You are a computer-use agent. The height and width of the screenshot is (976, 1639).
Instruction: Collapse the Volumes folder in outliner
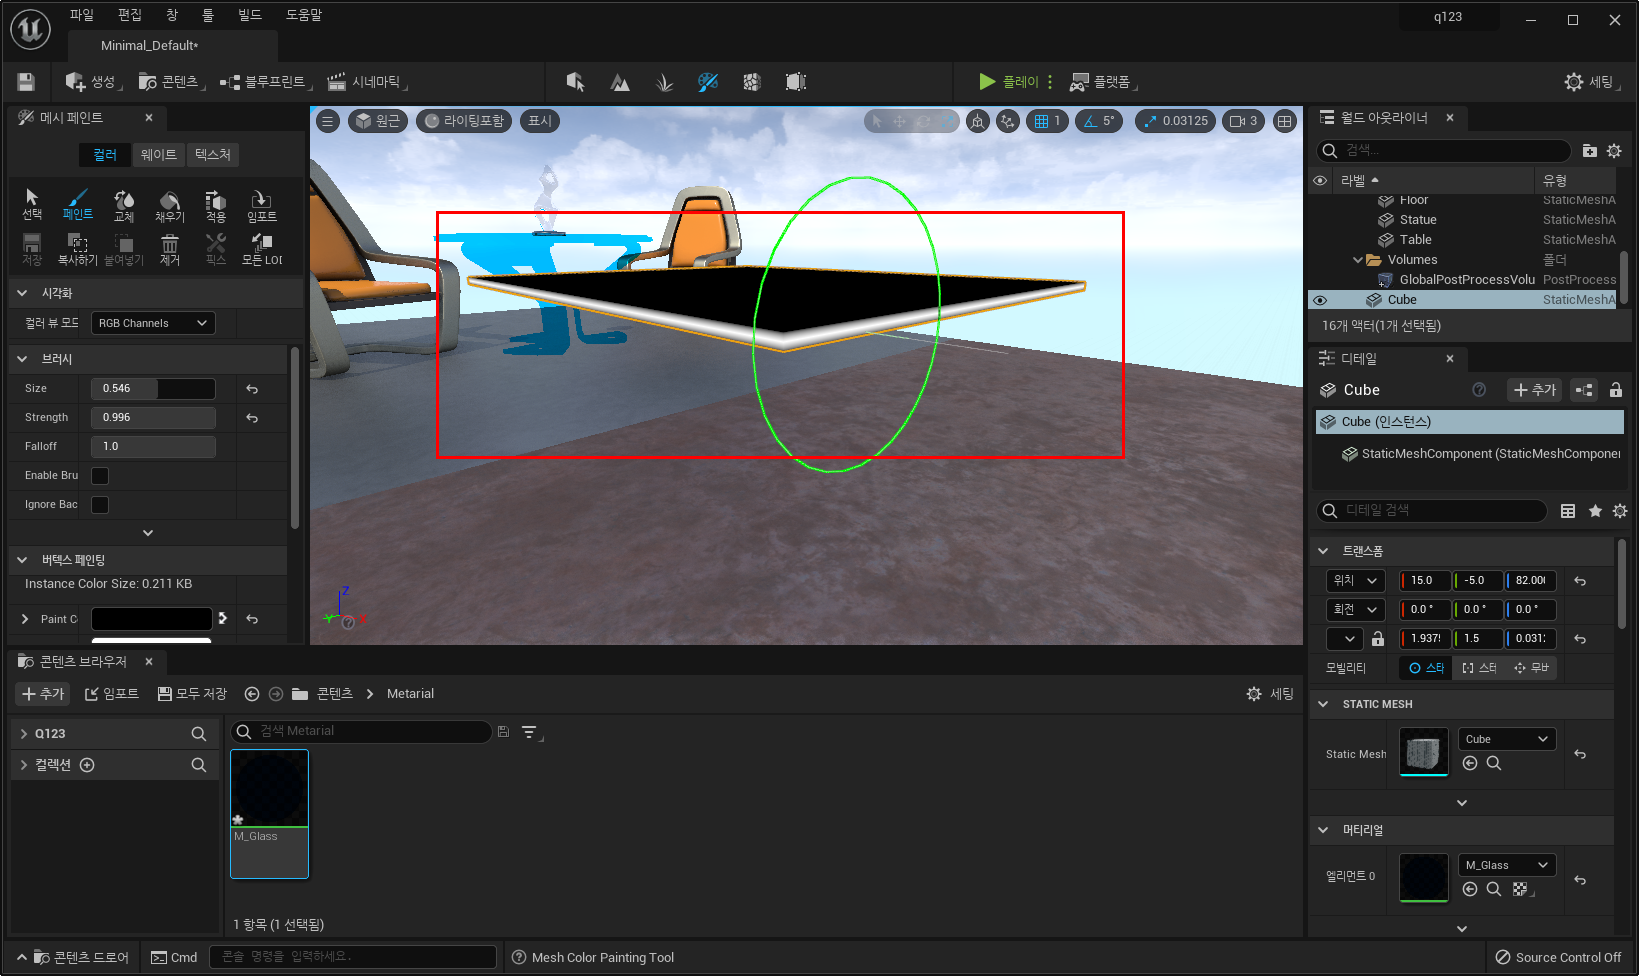(x=1358, y=260)
